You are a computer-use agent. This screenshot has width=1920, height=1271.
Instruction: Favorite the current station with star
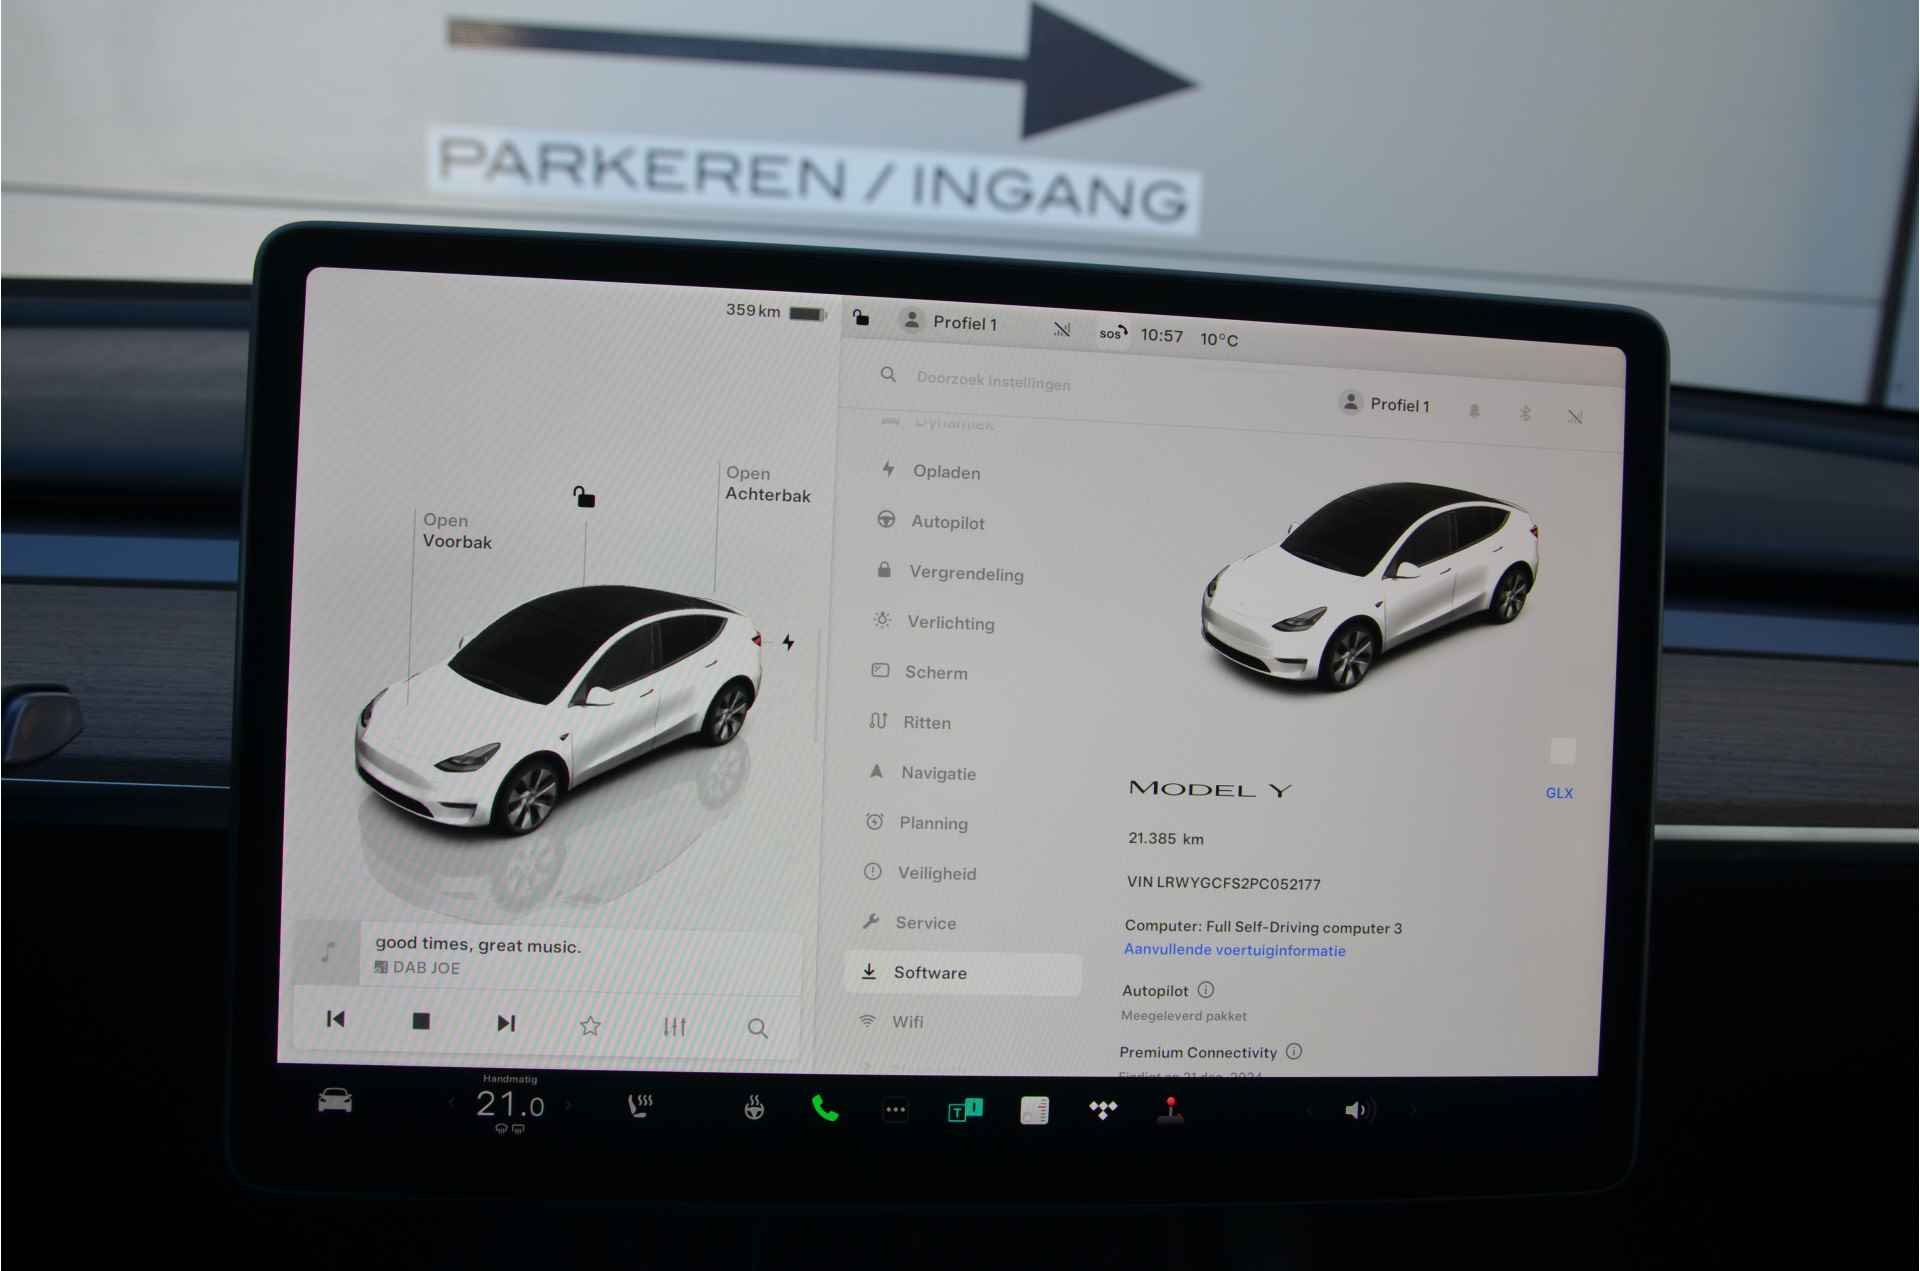(590, 1025)
